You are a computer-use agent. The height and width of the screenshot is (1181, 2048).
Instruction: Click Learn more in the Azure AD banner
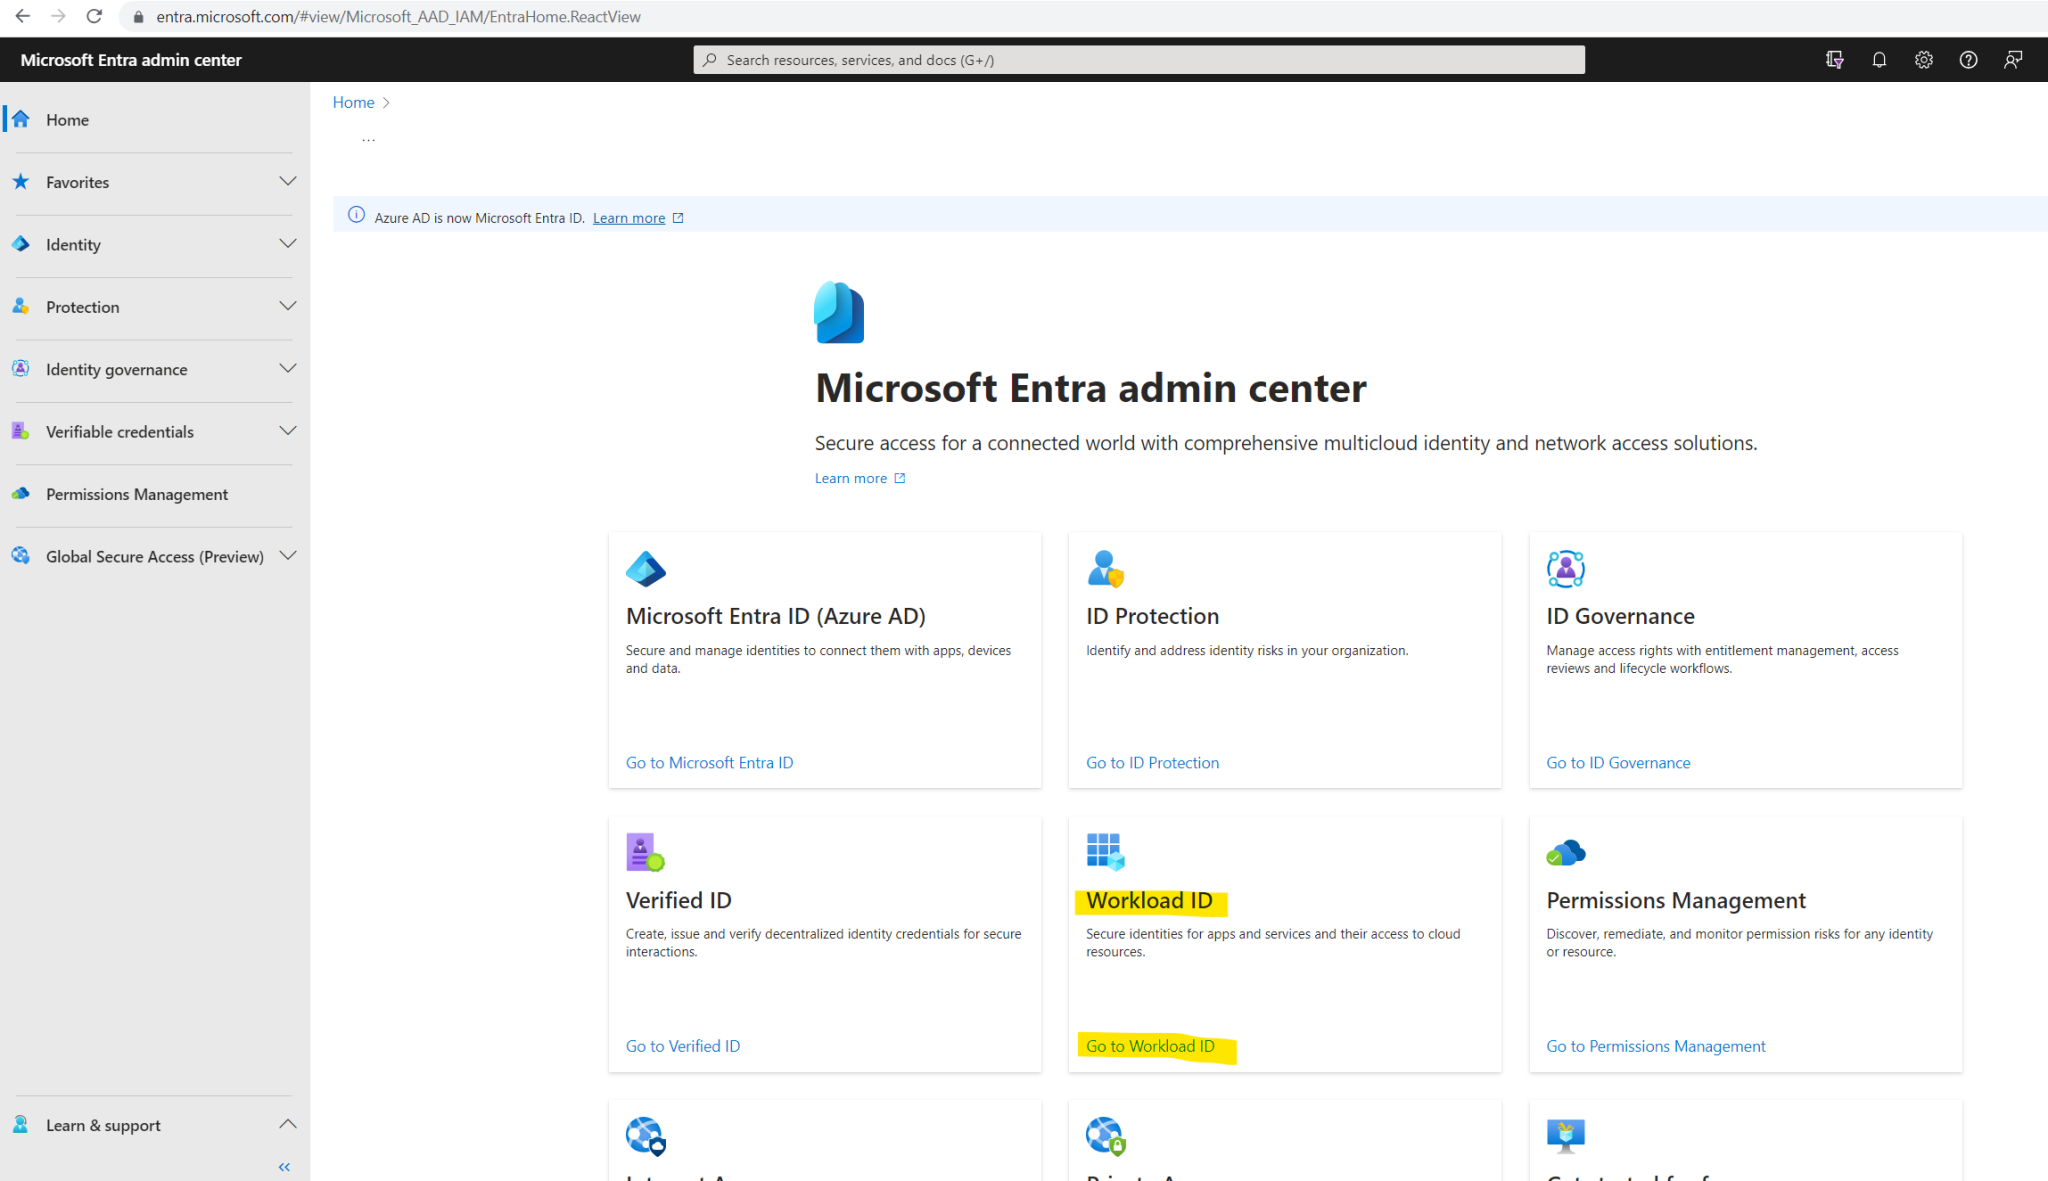coord(628,217)
